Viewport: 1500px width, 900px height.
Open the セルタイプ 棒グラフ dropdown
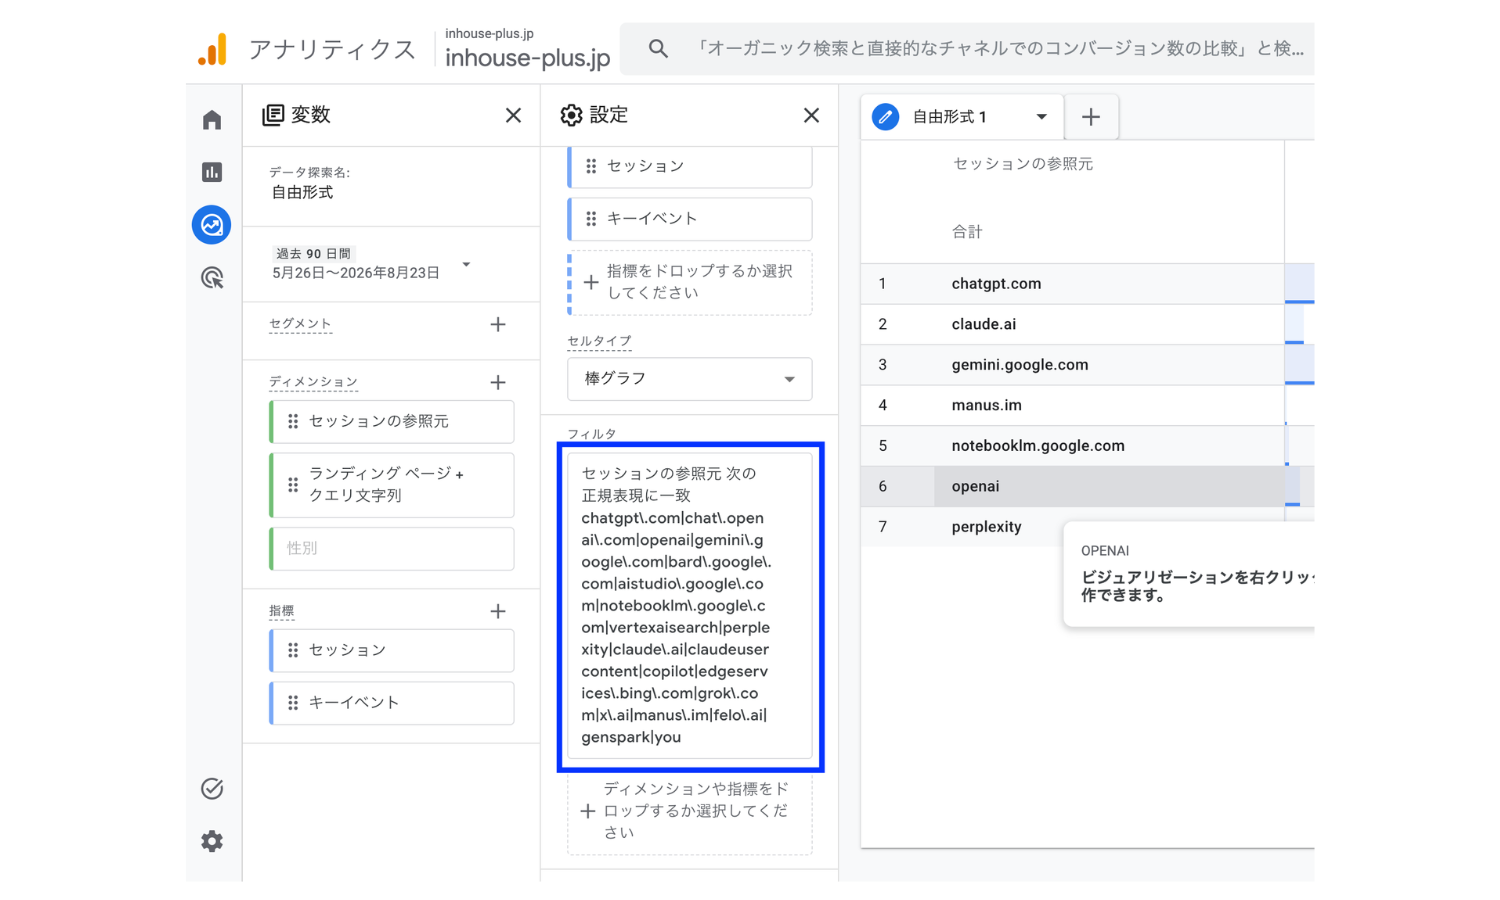point(690,379)
